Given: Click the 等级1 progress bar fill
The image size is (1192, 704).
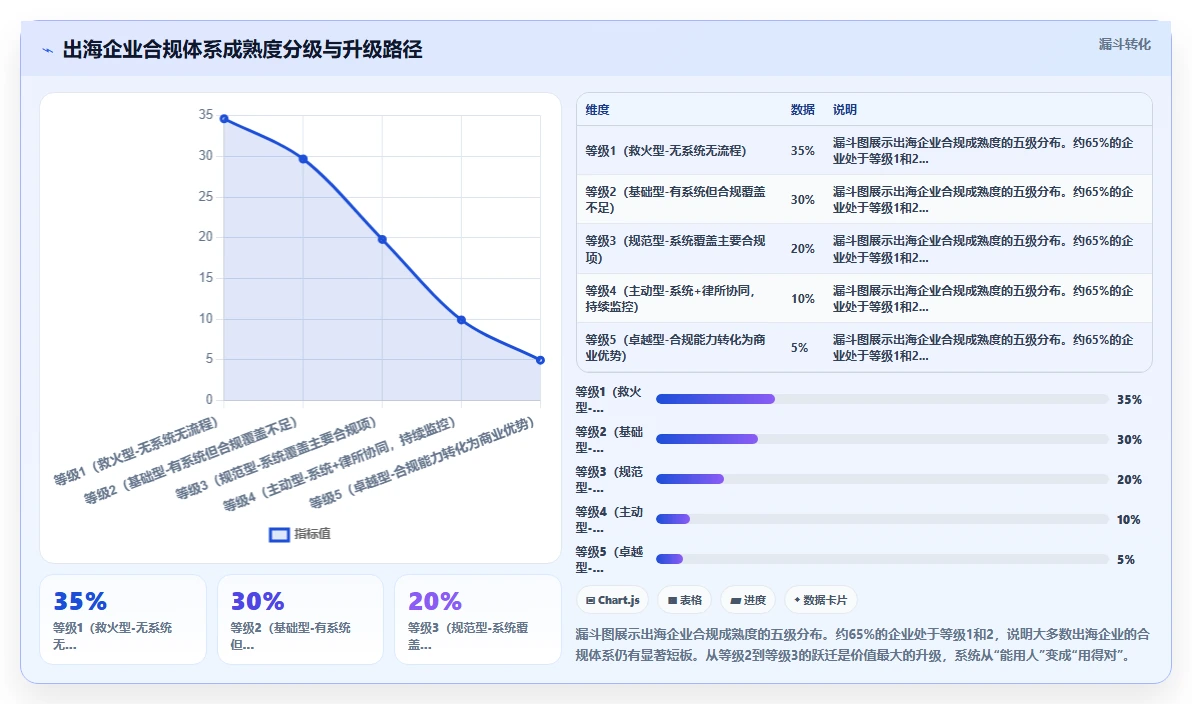Looking at the screenshot, I should click(x=715, y=399).
